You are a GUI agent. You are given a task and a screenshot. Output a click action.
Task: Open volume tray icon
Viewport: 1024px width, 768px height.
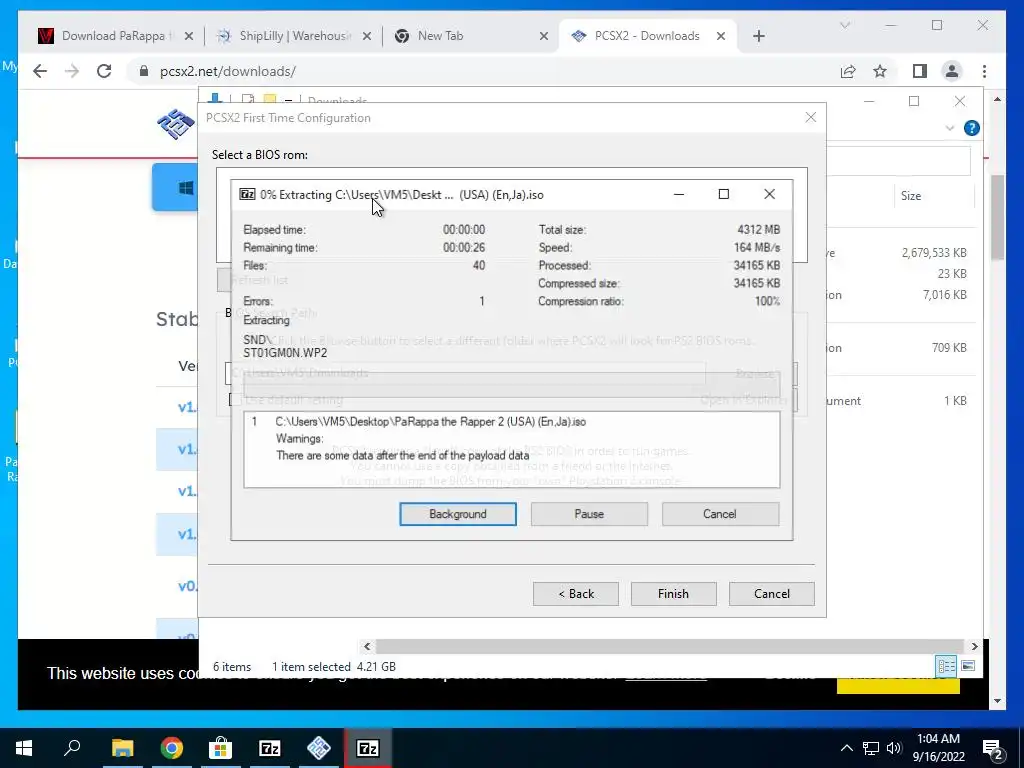(x=894, y=748)
